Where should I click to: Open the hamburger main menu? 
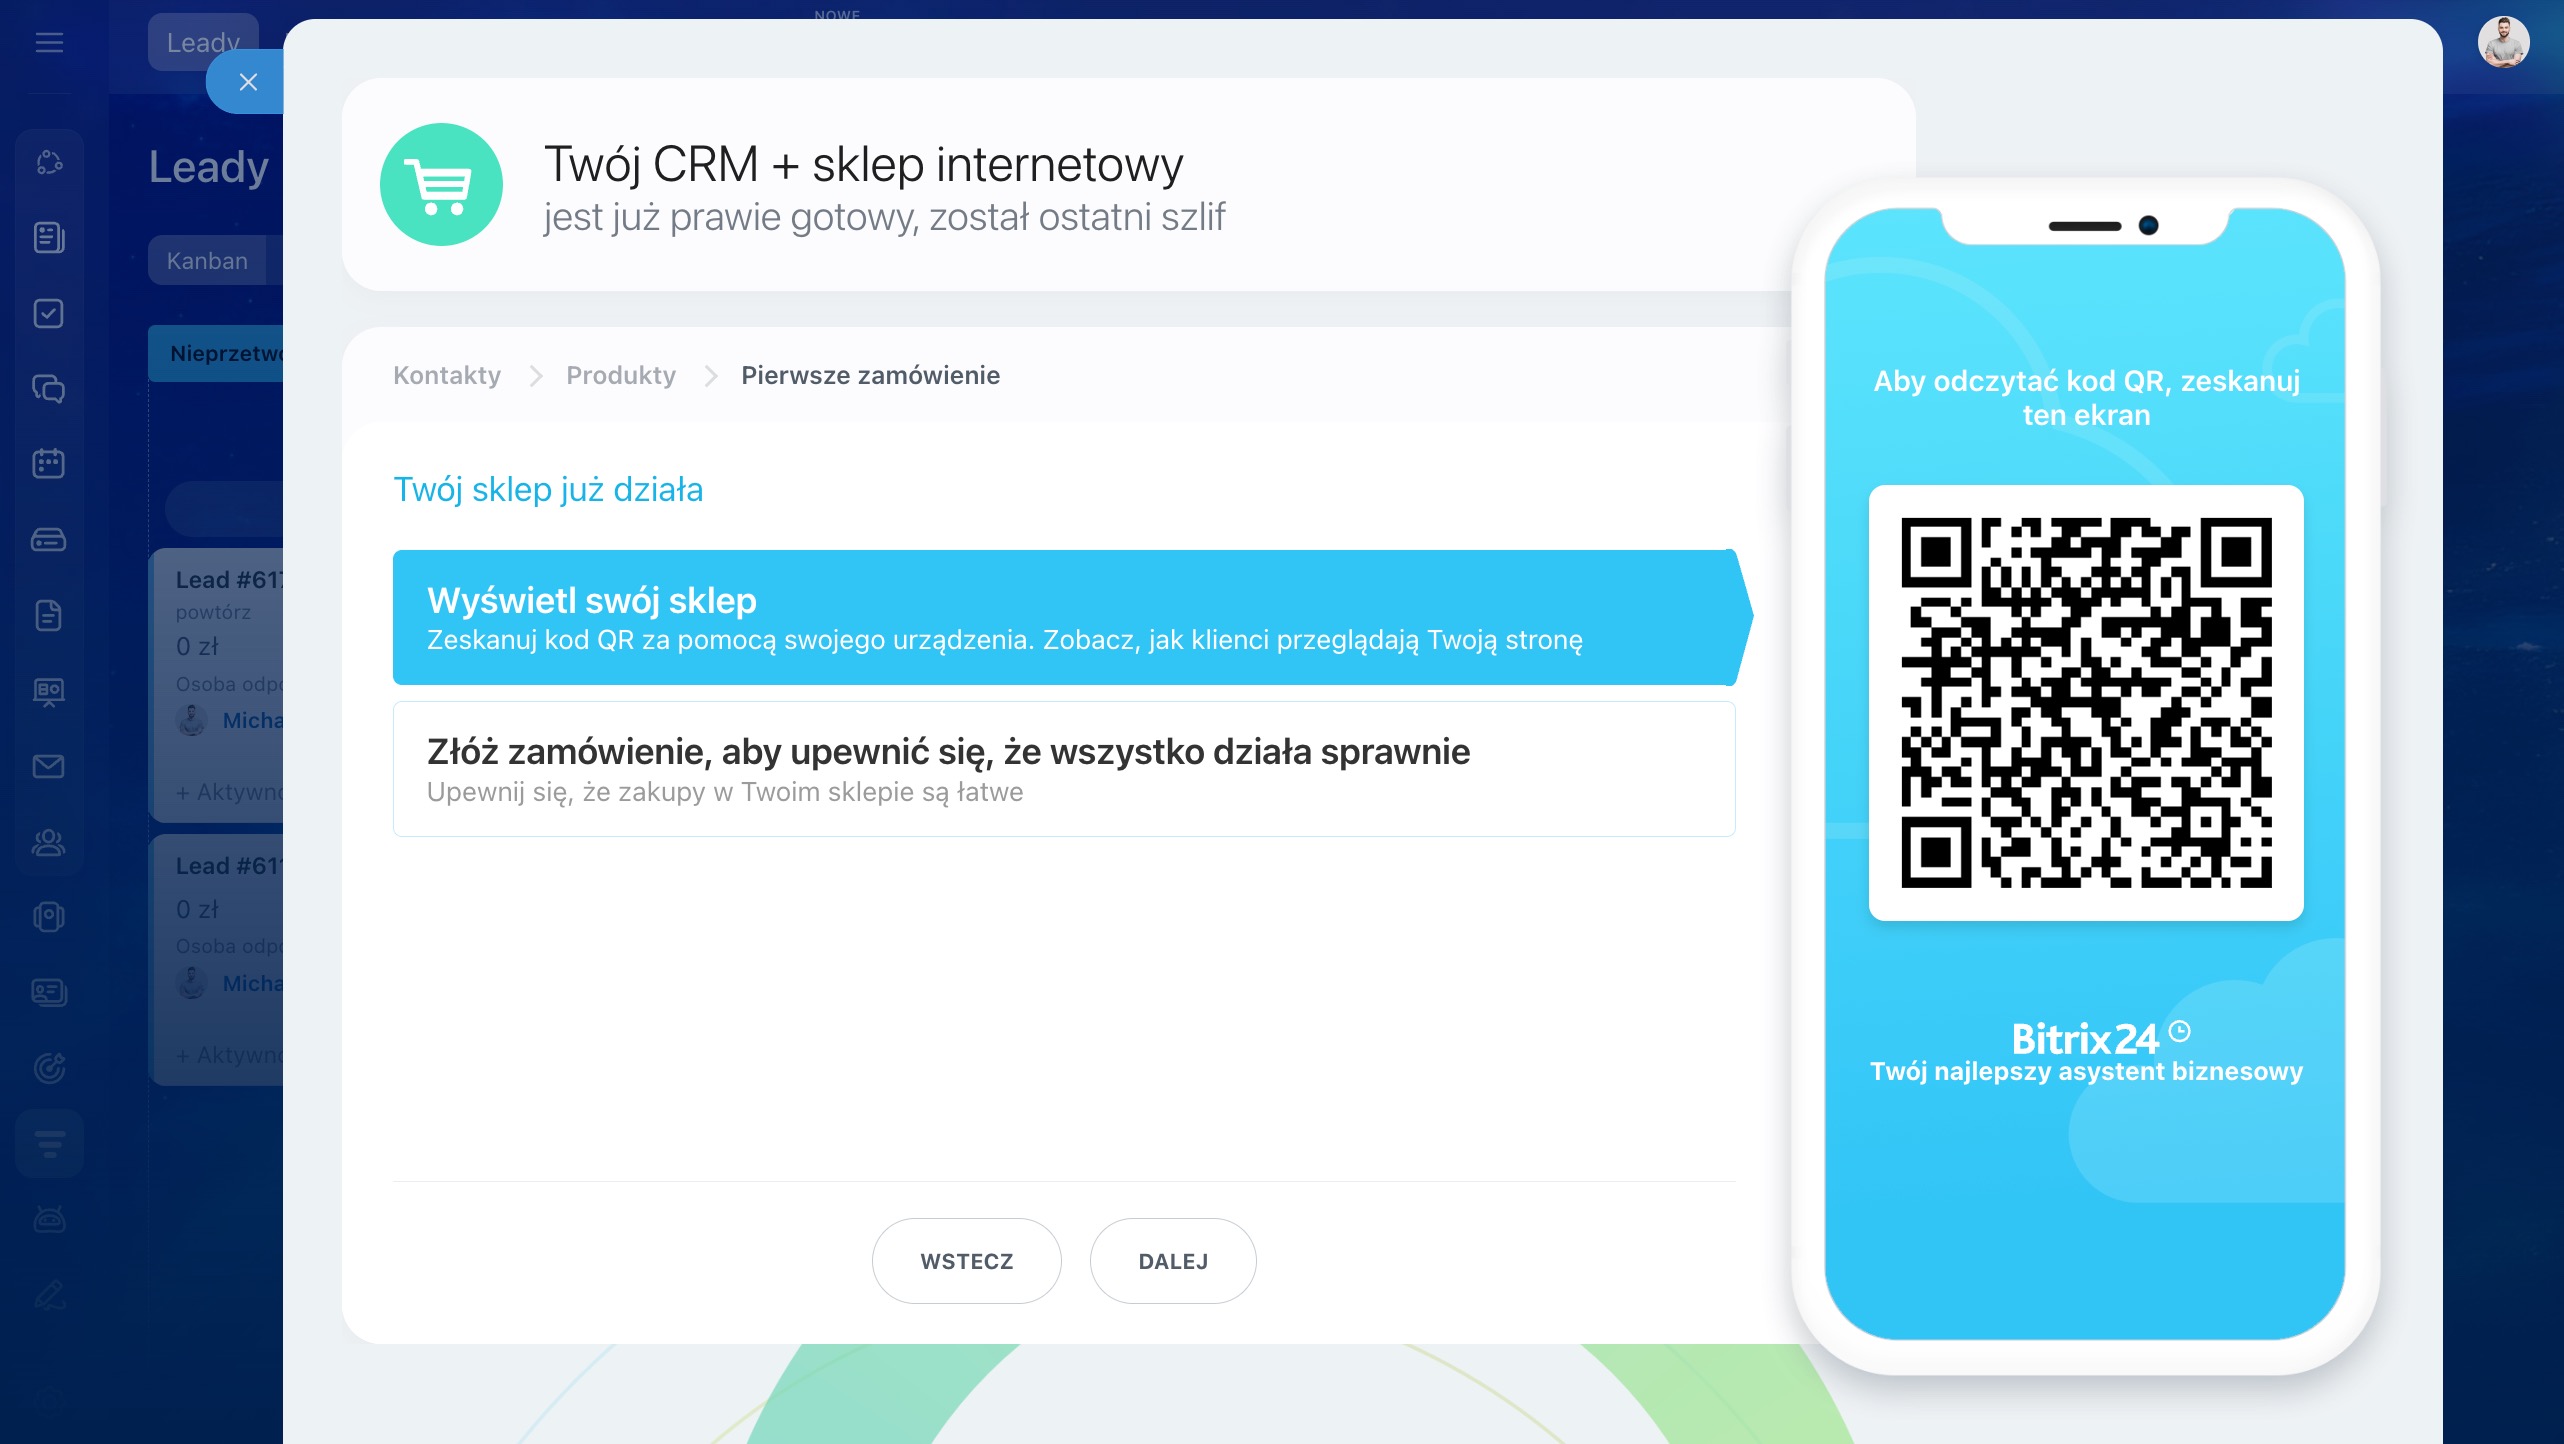click(49, 42)
